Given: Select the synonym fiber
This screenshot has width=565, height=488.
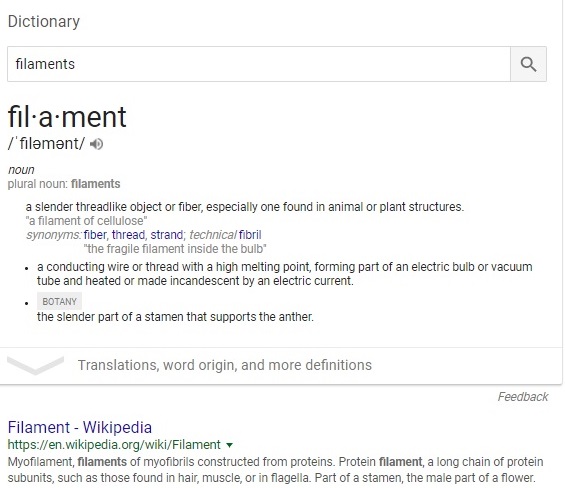Looking at the screenshot, I should coord(95,235).
